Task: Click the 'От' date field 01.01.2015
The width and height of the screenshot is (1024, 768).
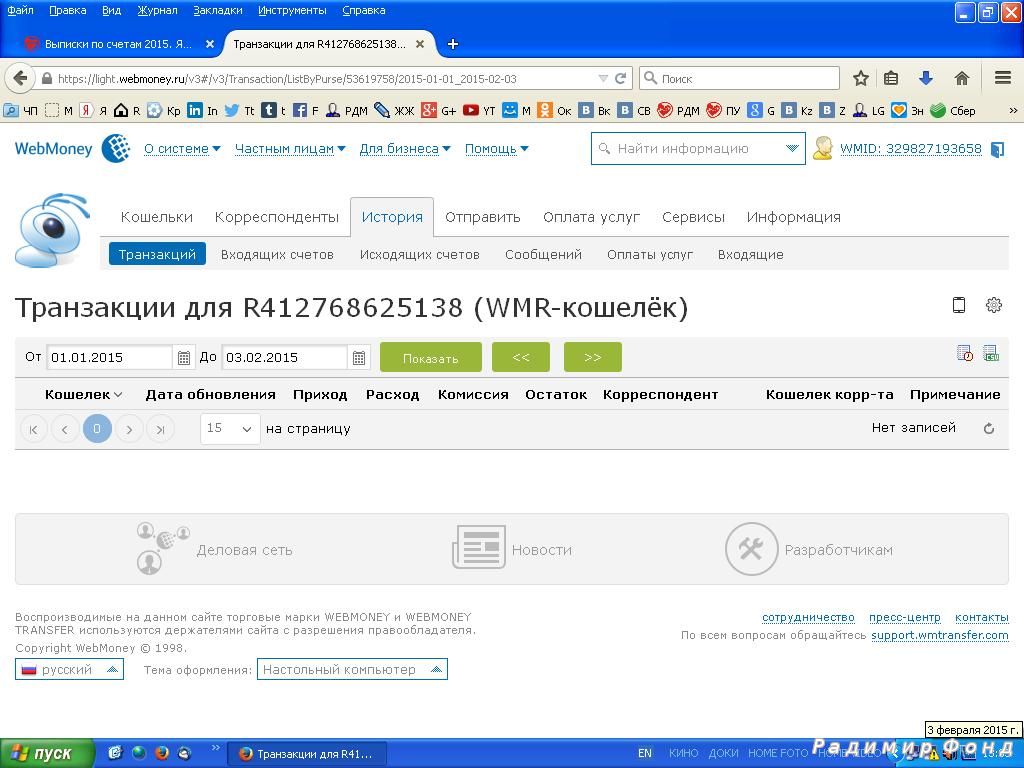Action: (x=109, y=357)
